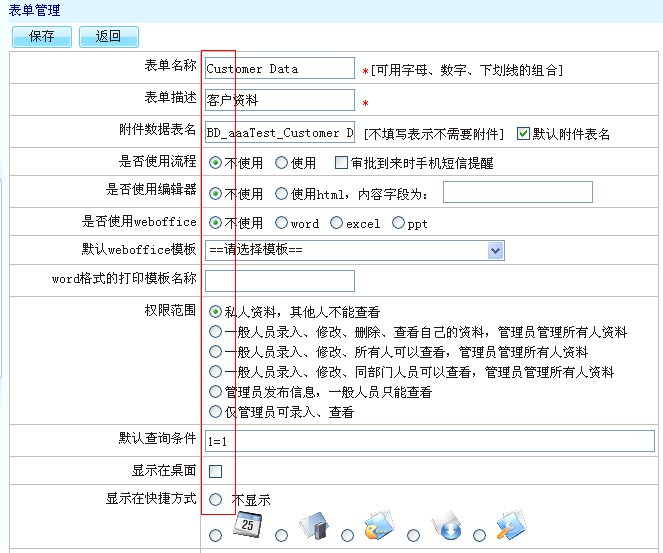The image size is (663, 553).
Task: Choose excel for weboffice
Action: [x=337, y=223]
